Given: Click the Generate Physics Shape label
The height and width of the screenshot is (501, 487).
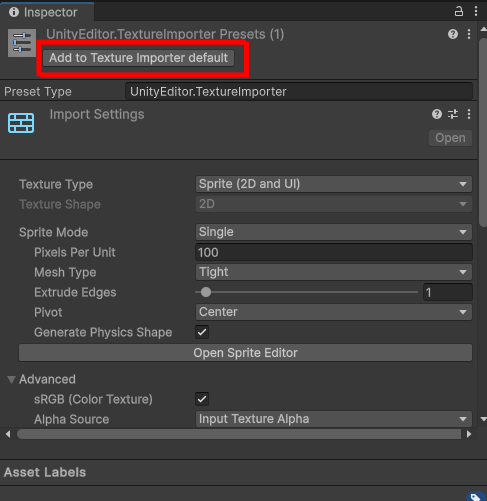Looking at the screenshot, I should [103, 332].
